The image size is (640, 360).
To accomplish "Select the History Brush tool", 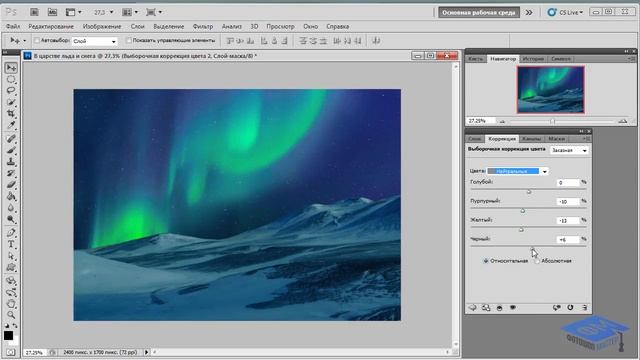I will [11, 173].
